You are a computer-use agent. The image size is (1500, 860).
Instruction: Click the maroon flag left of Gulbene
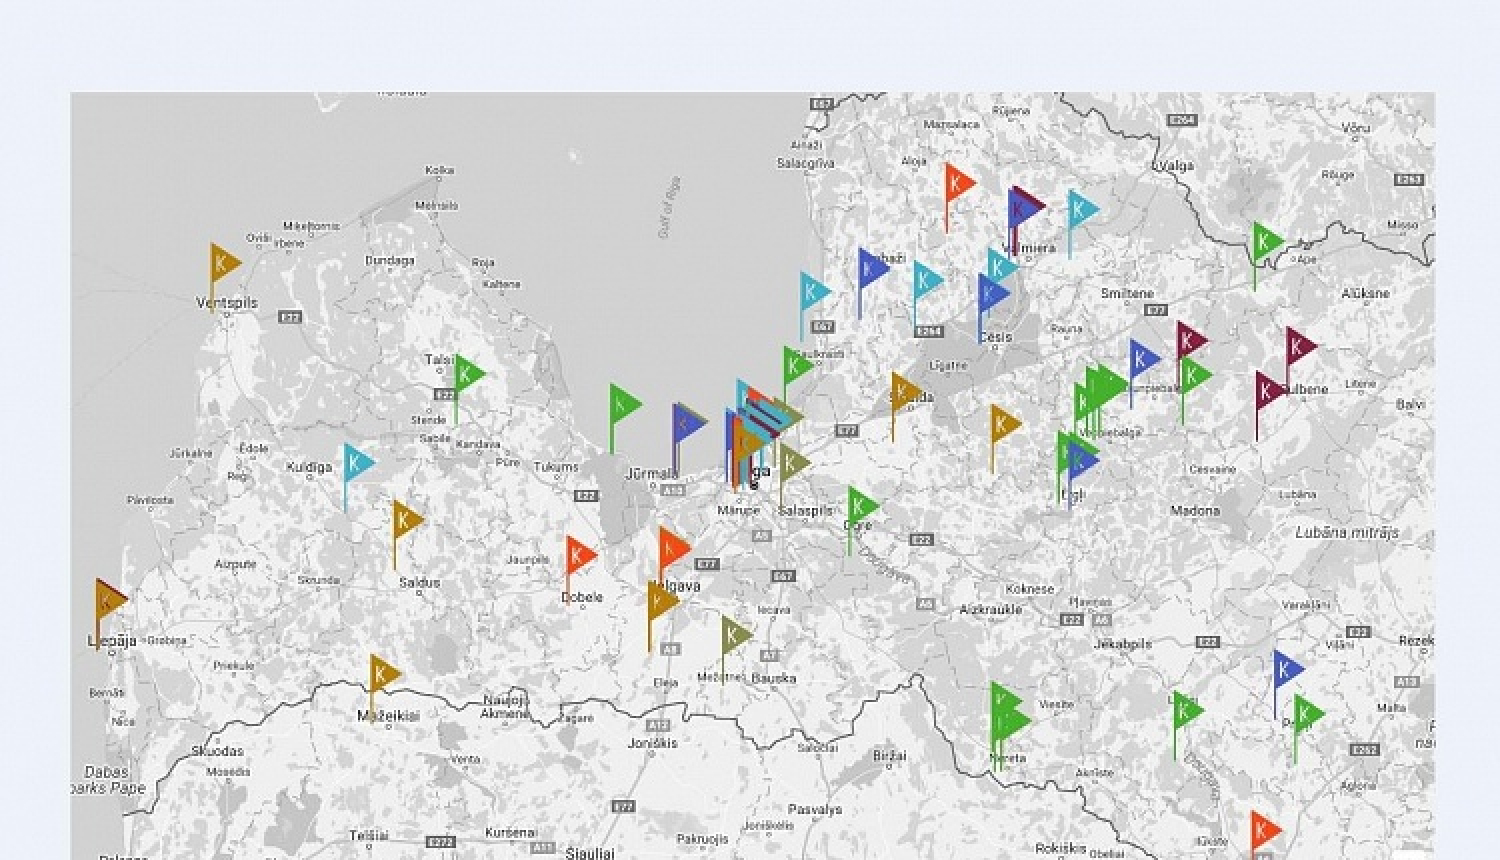click(1267, 391)
